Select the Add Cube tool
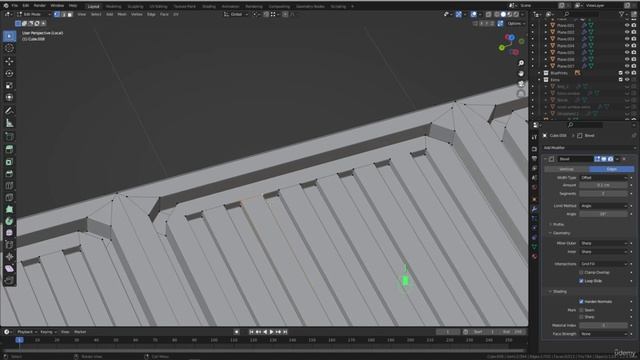The height and width of the screenshot is (360, 640). click(9, 136)
